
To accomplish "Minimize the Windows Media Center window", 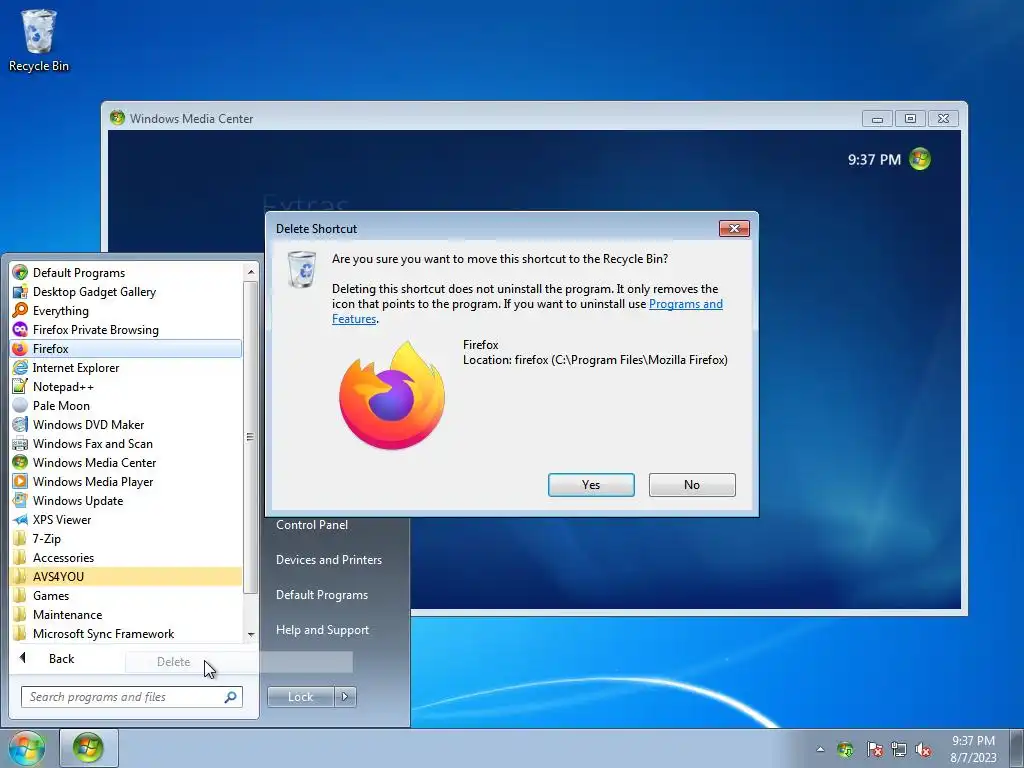I will (x=877, y=118).
